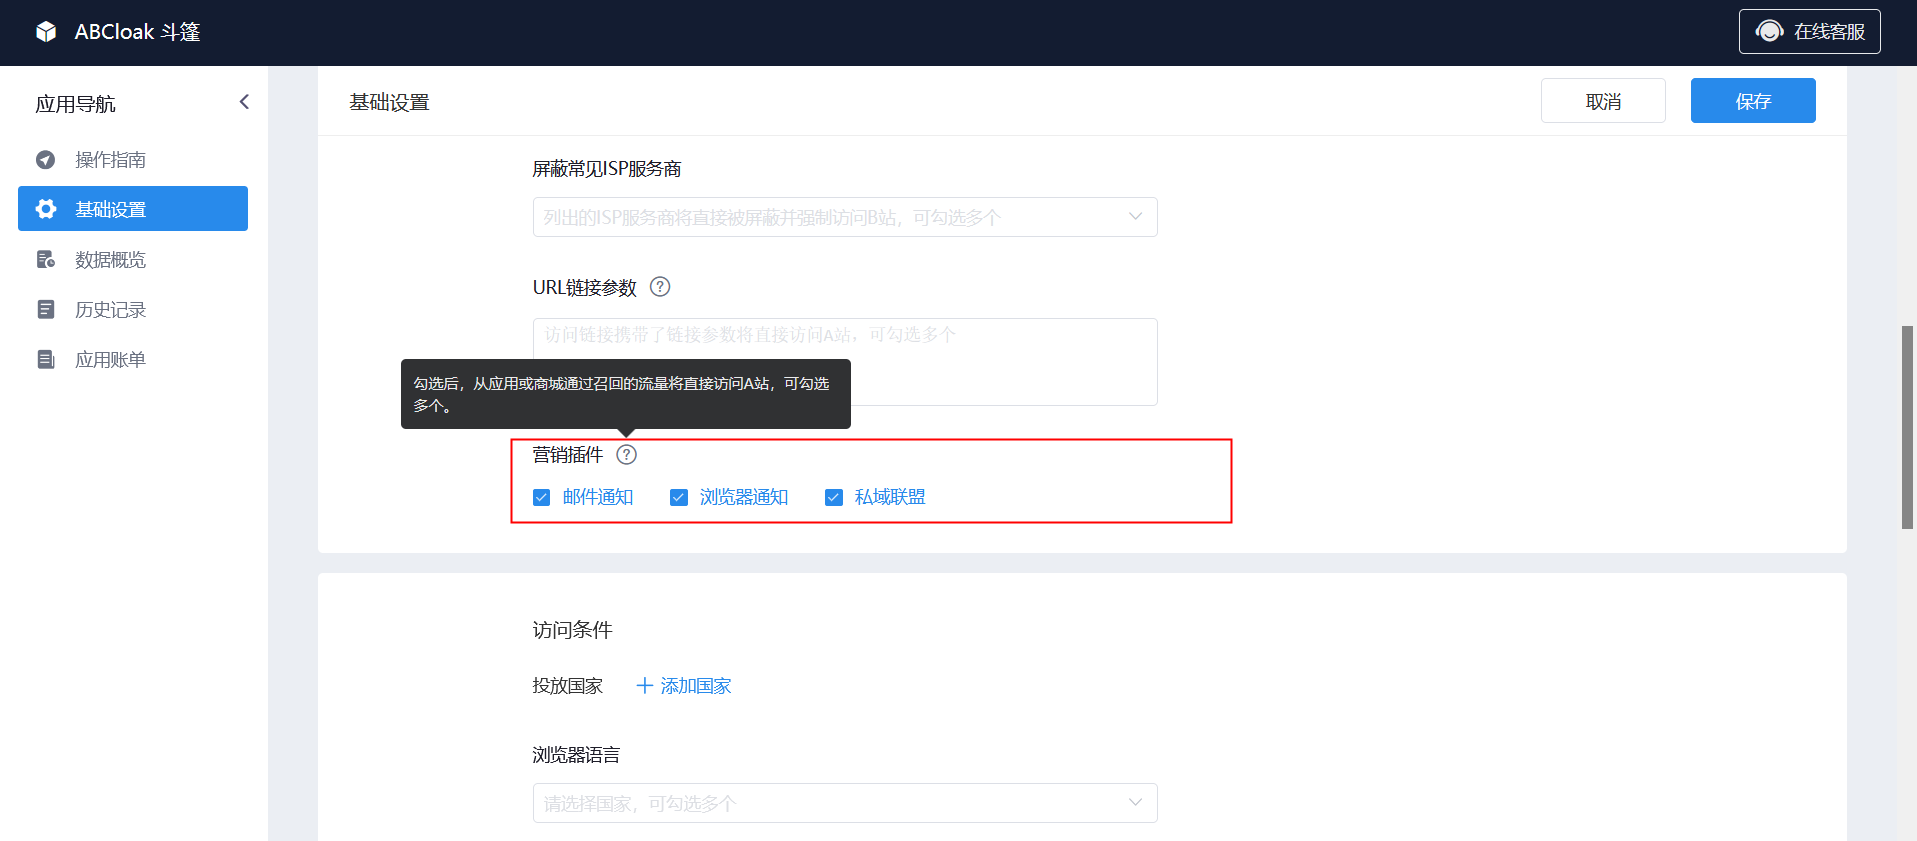Click help icon next to 营销插件
The width and height of the screenshot is (1917, 841).
[x=626, y=455]
